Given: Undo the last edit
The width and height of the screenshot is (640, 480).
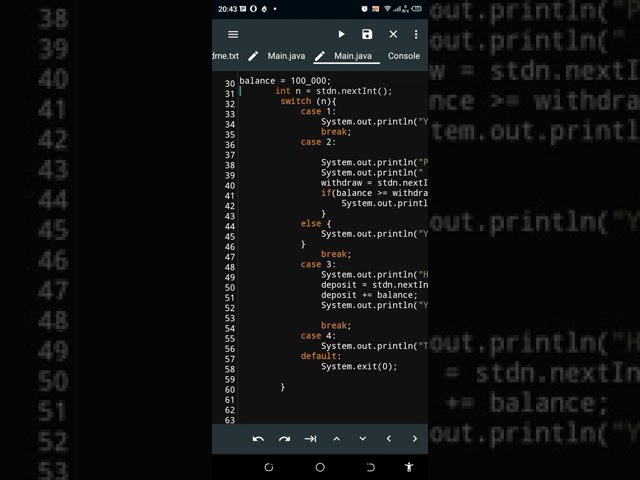Looking at the screenshot, I should click(258, 439).
